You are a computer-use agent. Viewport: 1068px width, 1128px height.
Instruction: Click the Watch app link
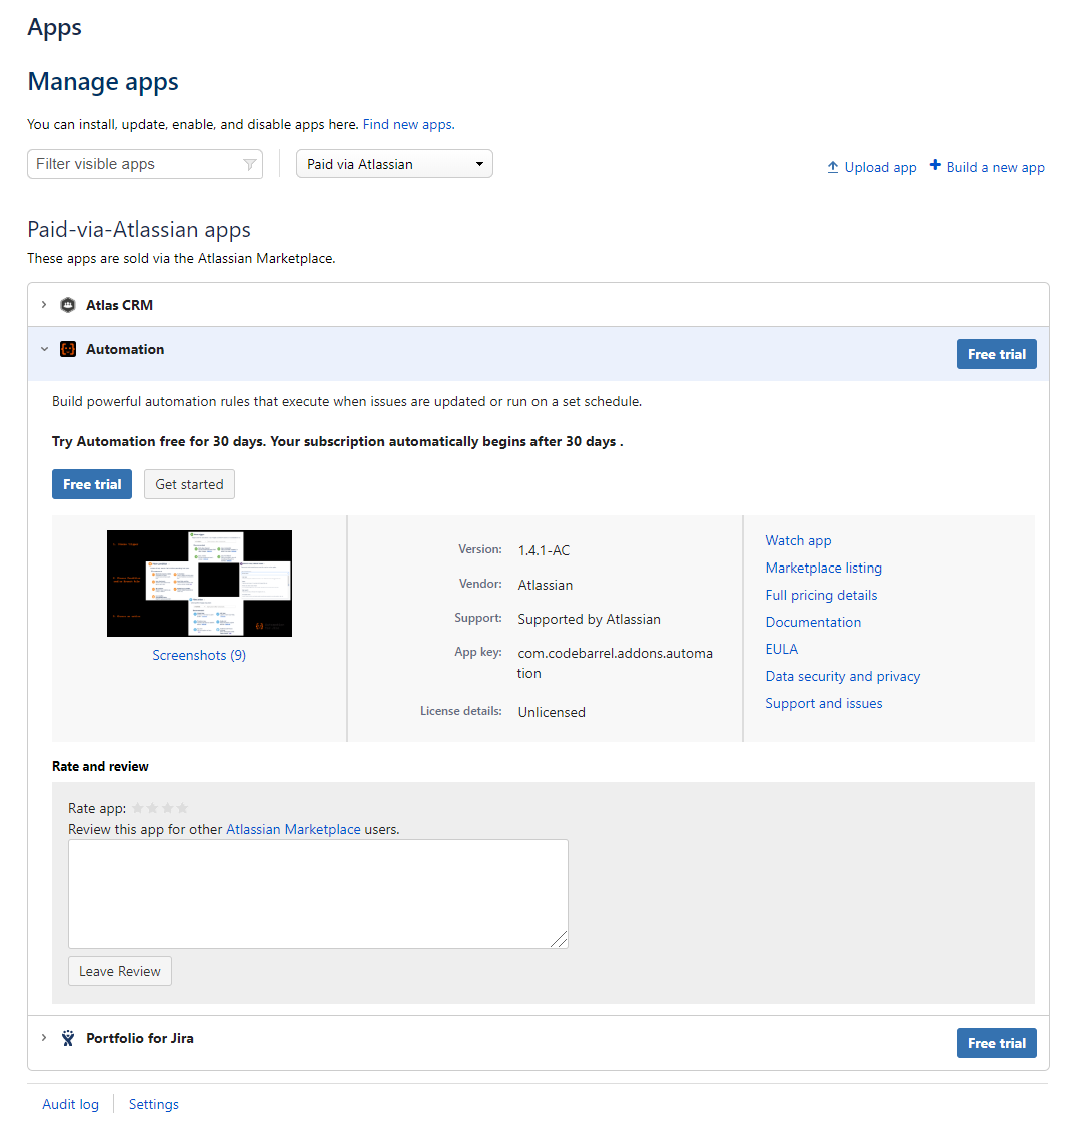tap(798, 540)
